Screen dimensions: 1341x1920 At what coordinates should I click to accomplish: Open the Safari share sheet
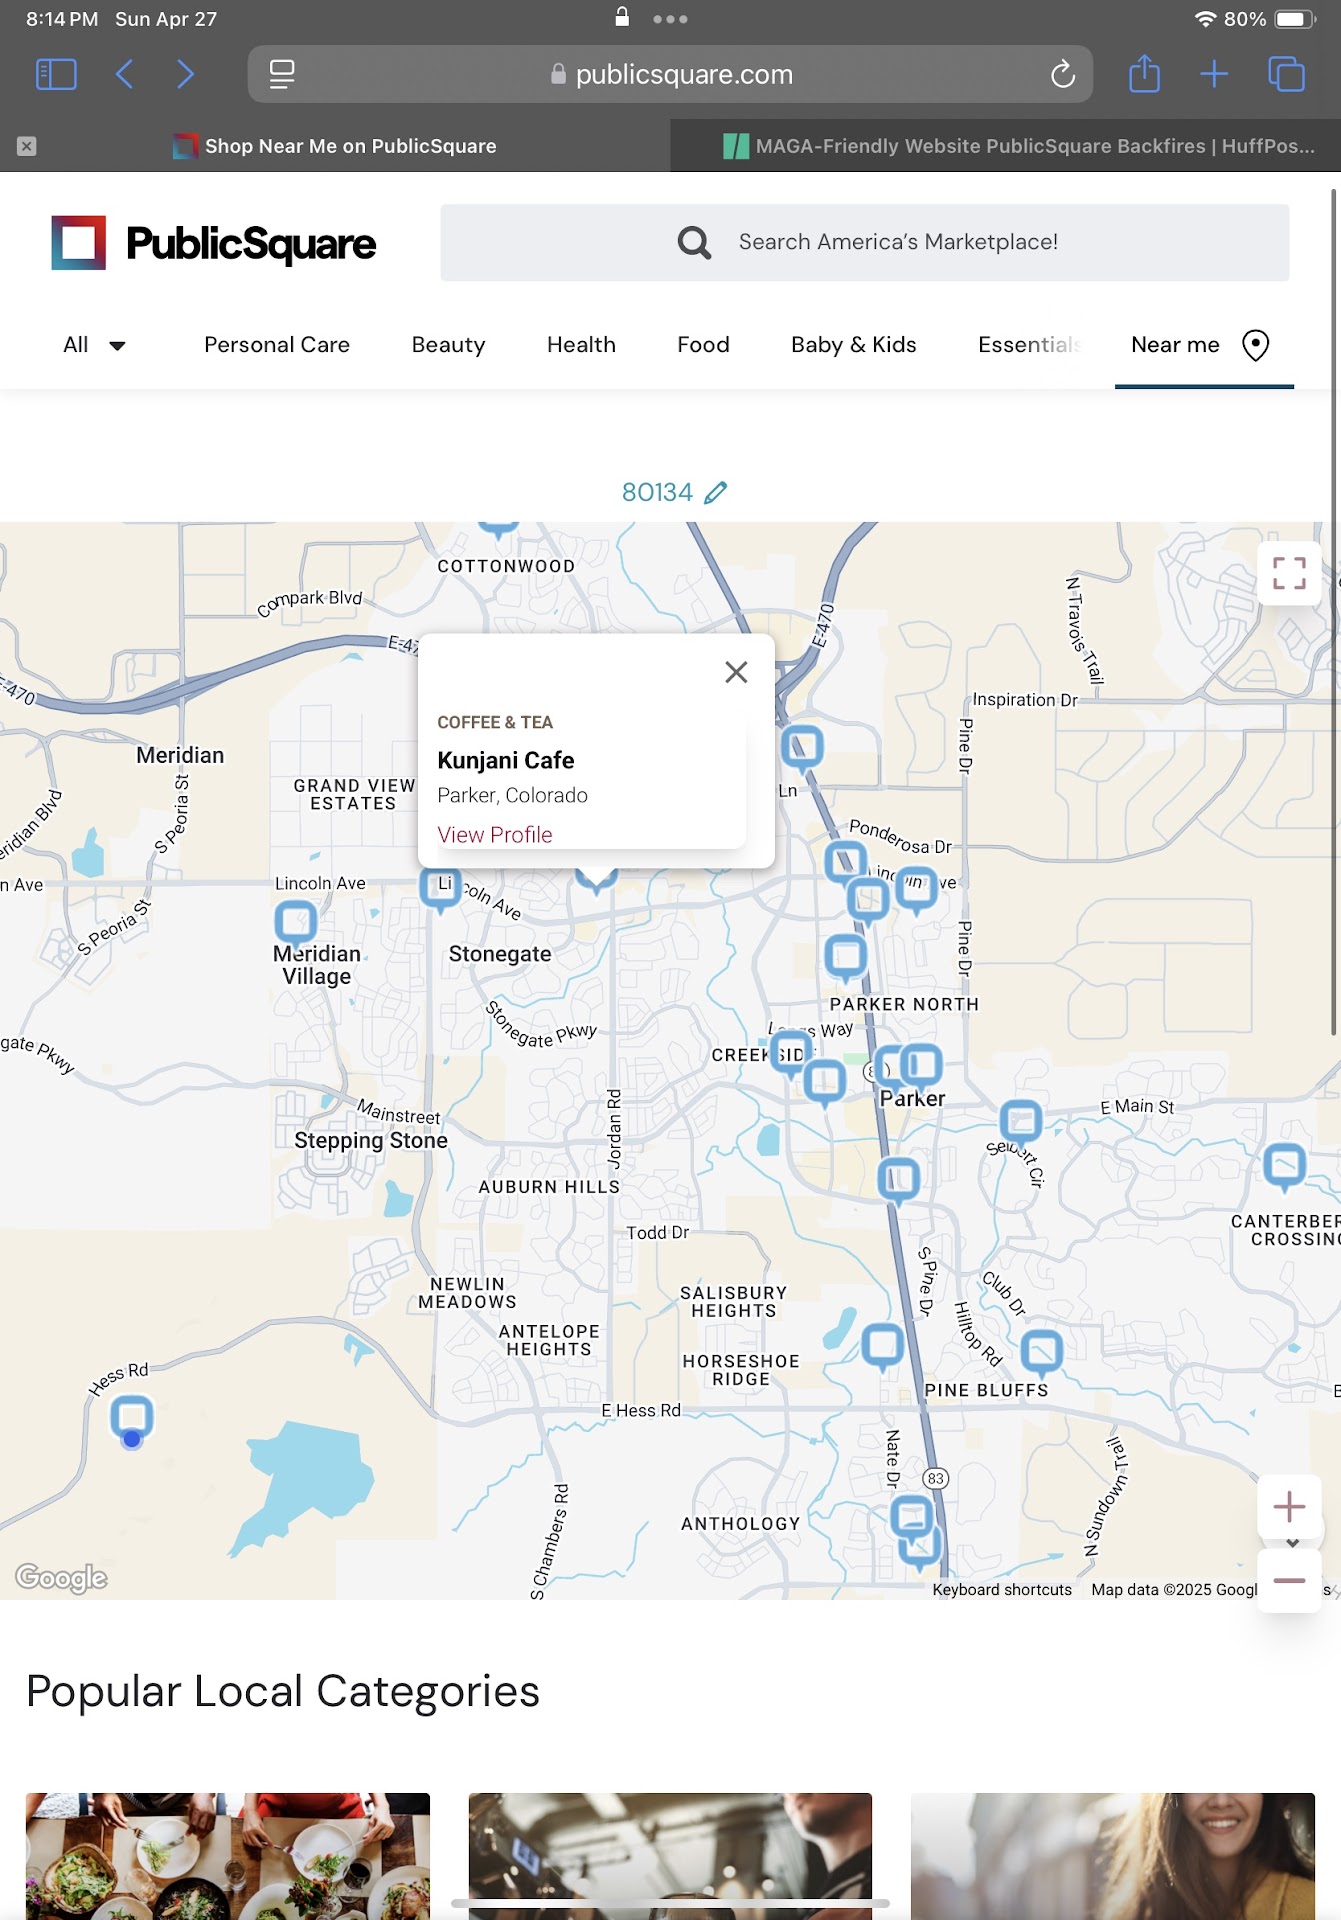[1144, 74]
